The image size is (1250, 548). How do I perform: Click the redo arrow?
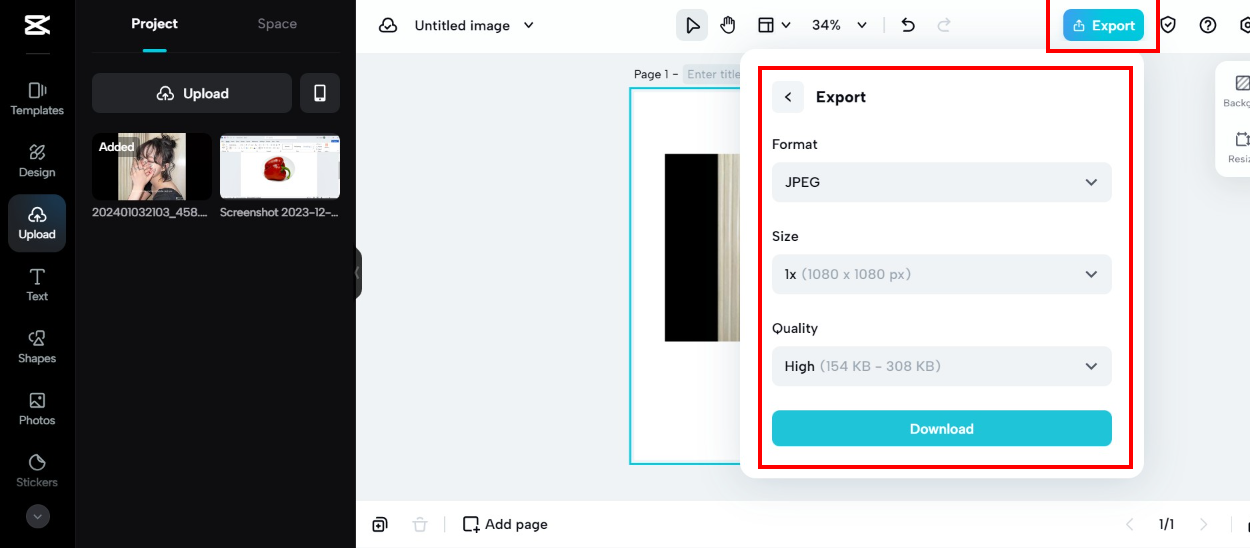click(944, 25)
